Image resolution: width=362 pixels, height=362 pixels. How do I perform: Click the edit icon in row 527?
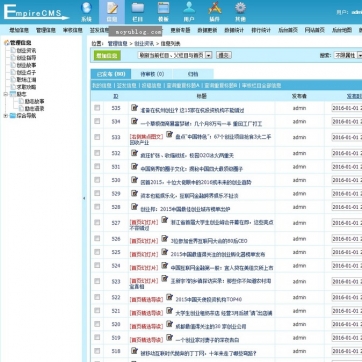pos(164,220)
